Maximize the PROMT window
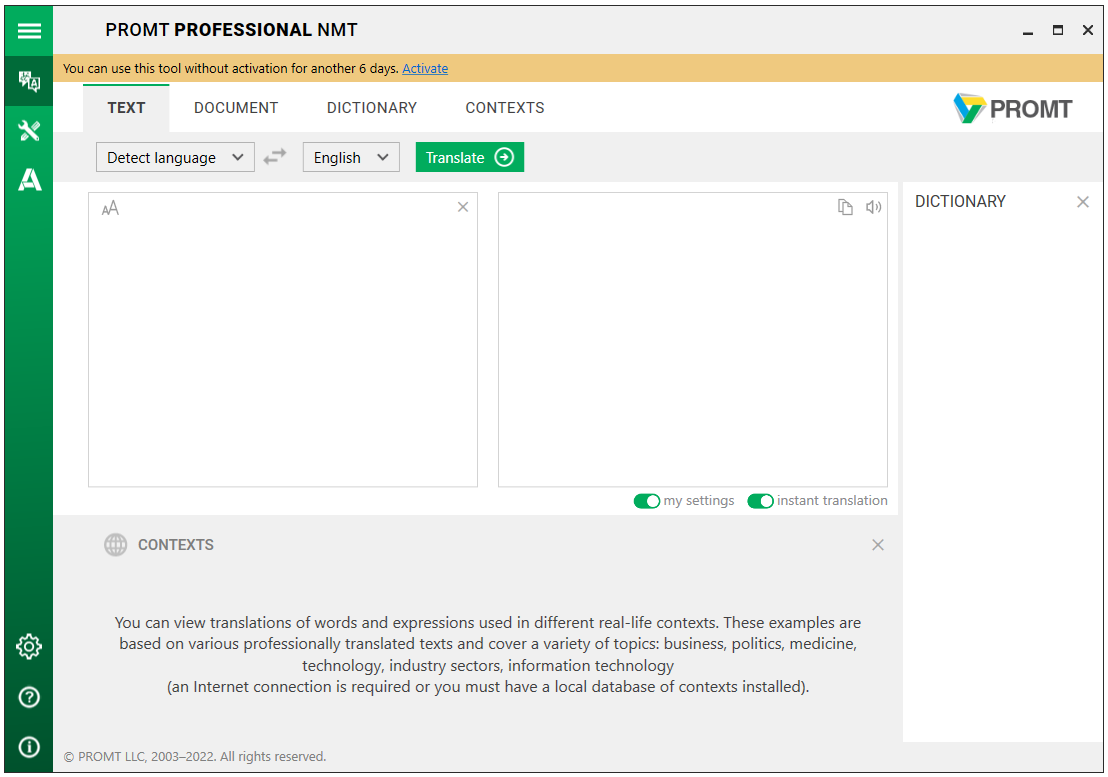The image size is (1108, 777). (x=1058, y=30)
